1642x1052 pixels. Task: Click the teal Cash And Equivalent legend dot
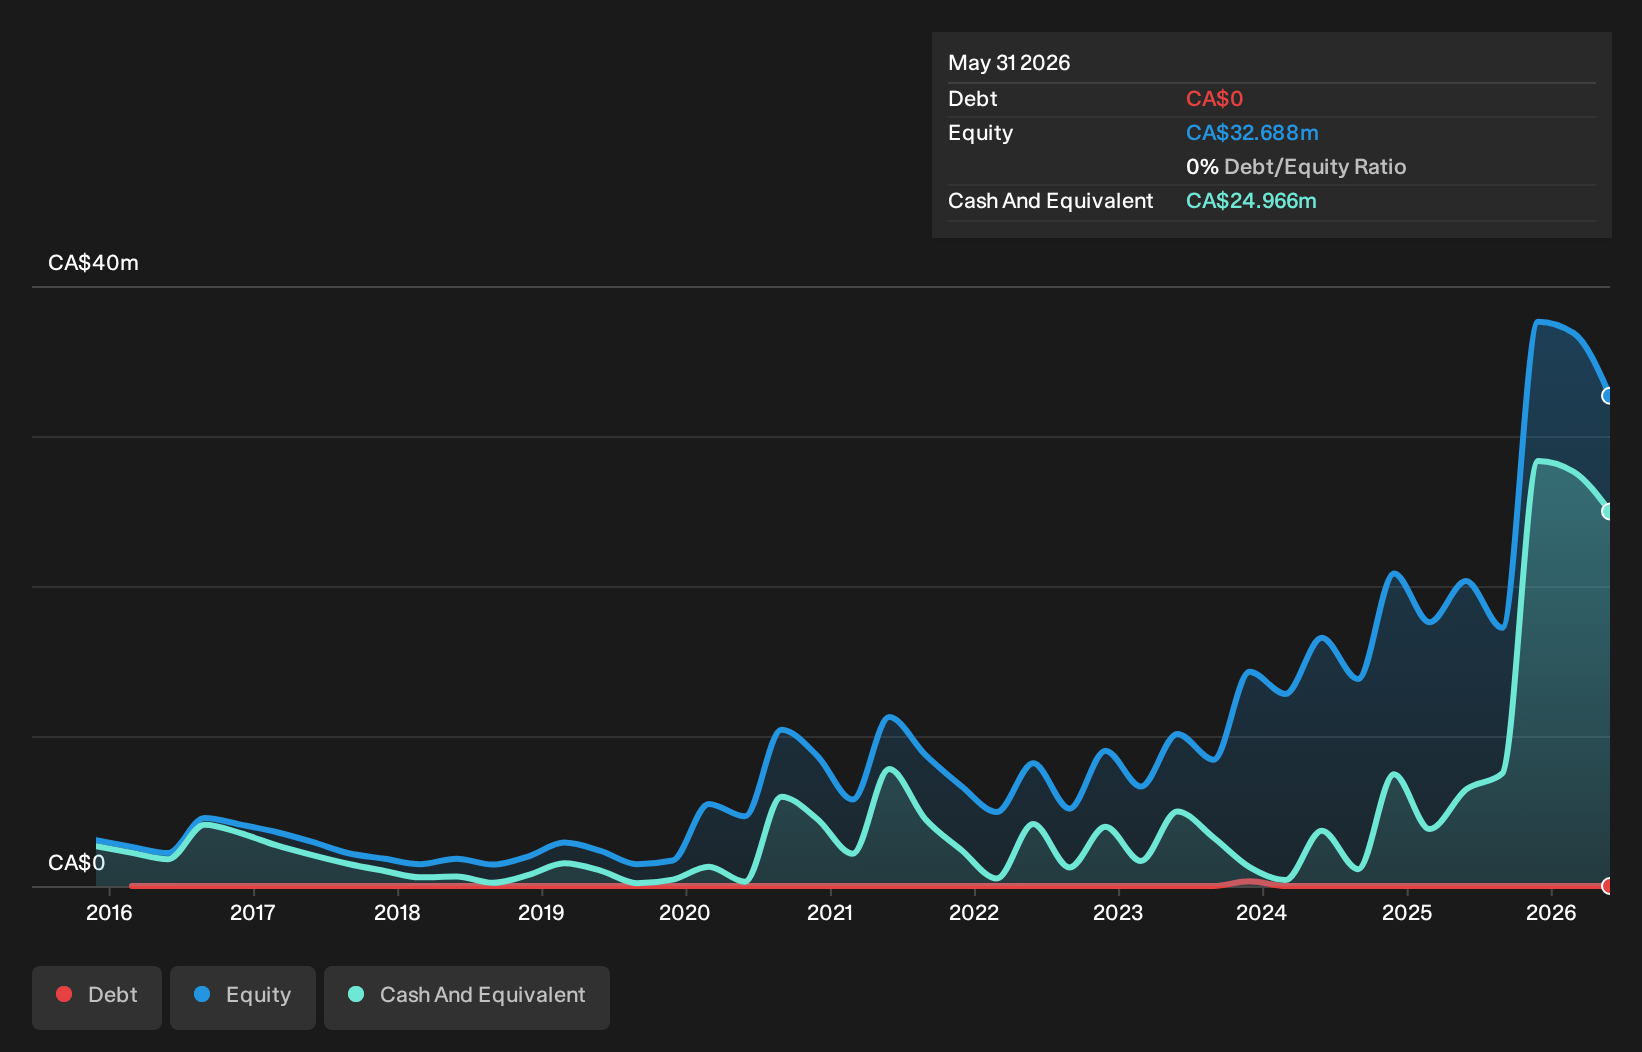[x=356, y=994]
